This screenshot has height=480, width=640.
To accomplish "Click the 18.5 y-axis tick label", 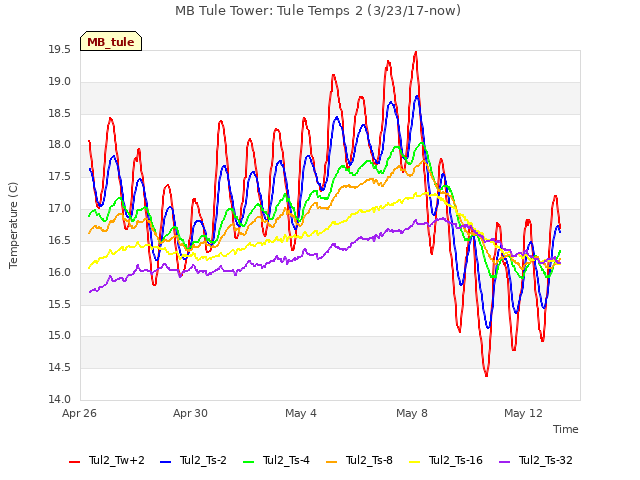I will coord(60,113).
